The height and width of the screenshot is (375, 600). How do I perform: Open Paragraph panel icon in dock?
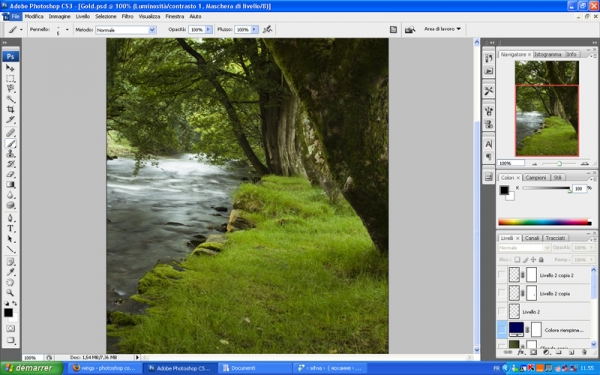click(488, 157)
